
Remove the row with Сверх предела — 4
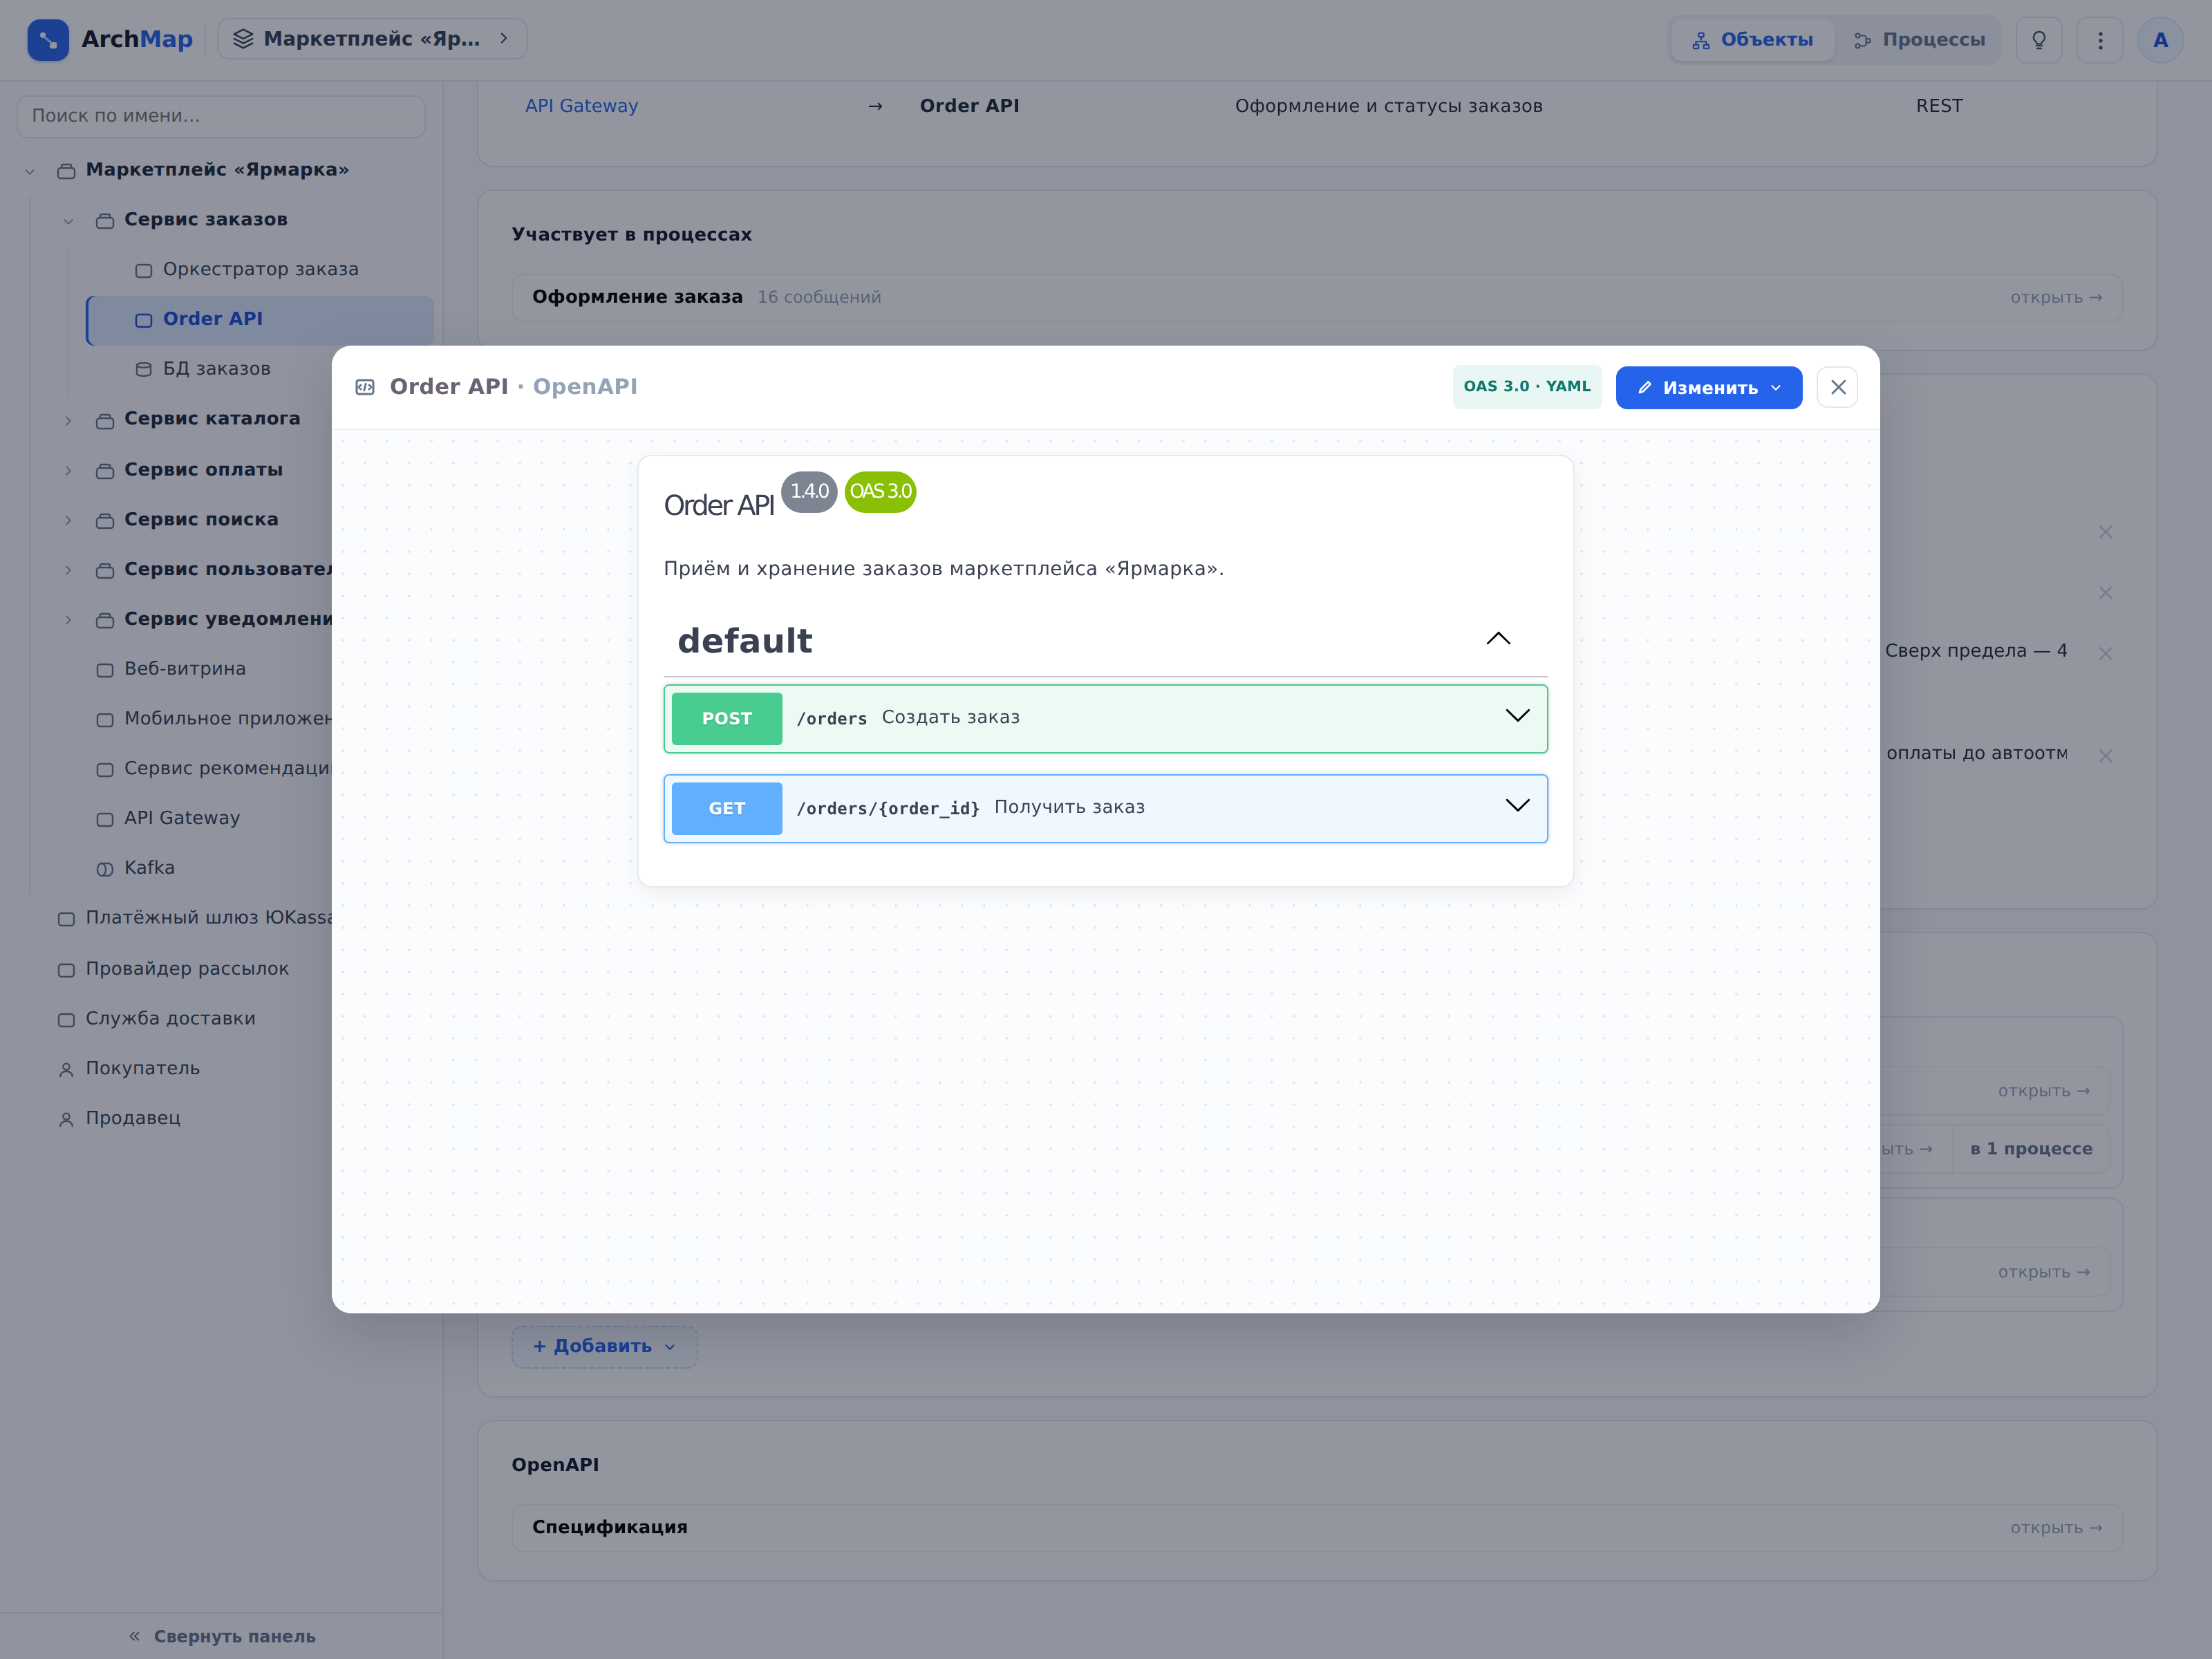[x=2105, y=653]
